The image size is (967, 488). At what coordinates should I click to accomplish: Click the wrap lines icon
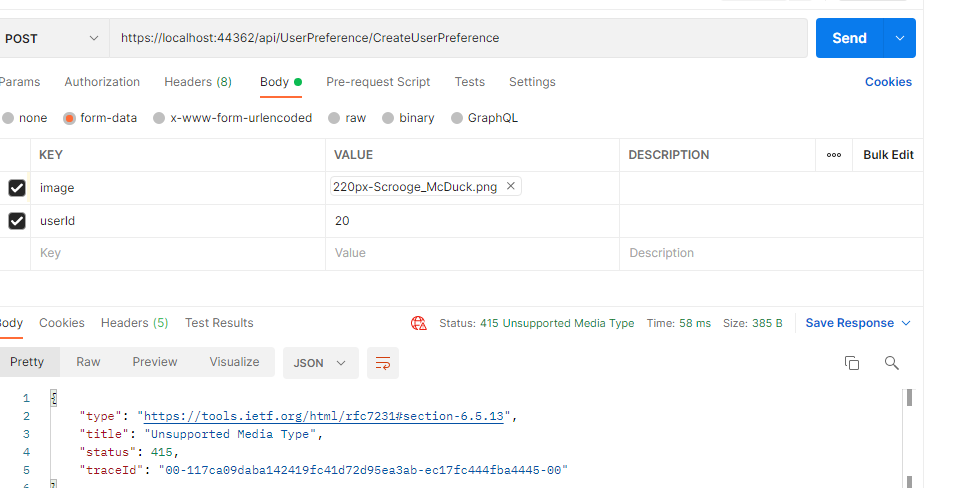coord(382,363)
